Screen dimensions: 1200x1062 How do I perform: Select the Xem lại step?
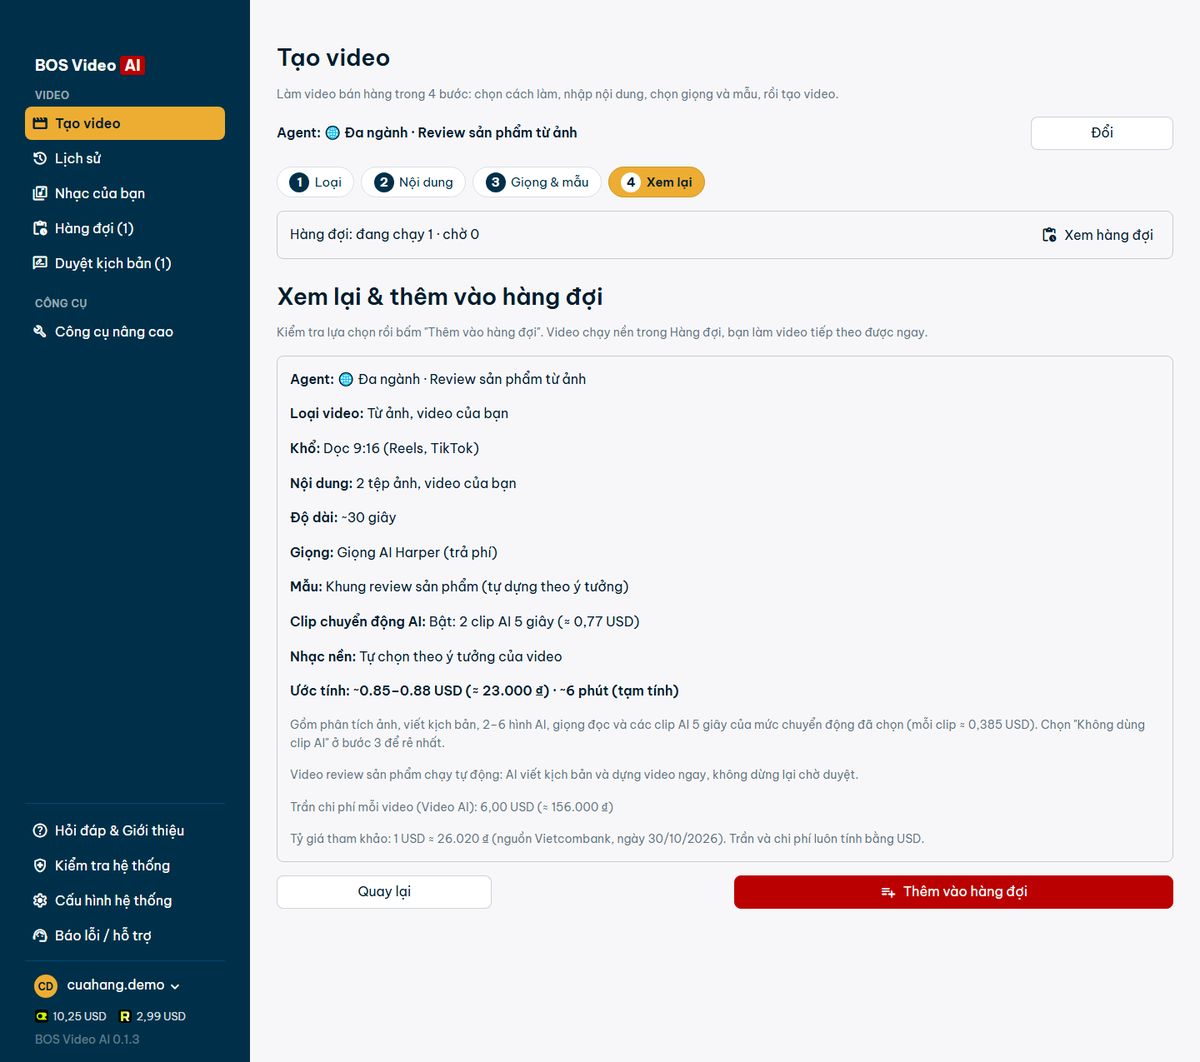point(656,182)
